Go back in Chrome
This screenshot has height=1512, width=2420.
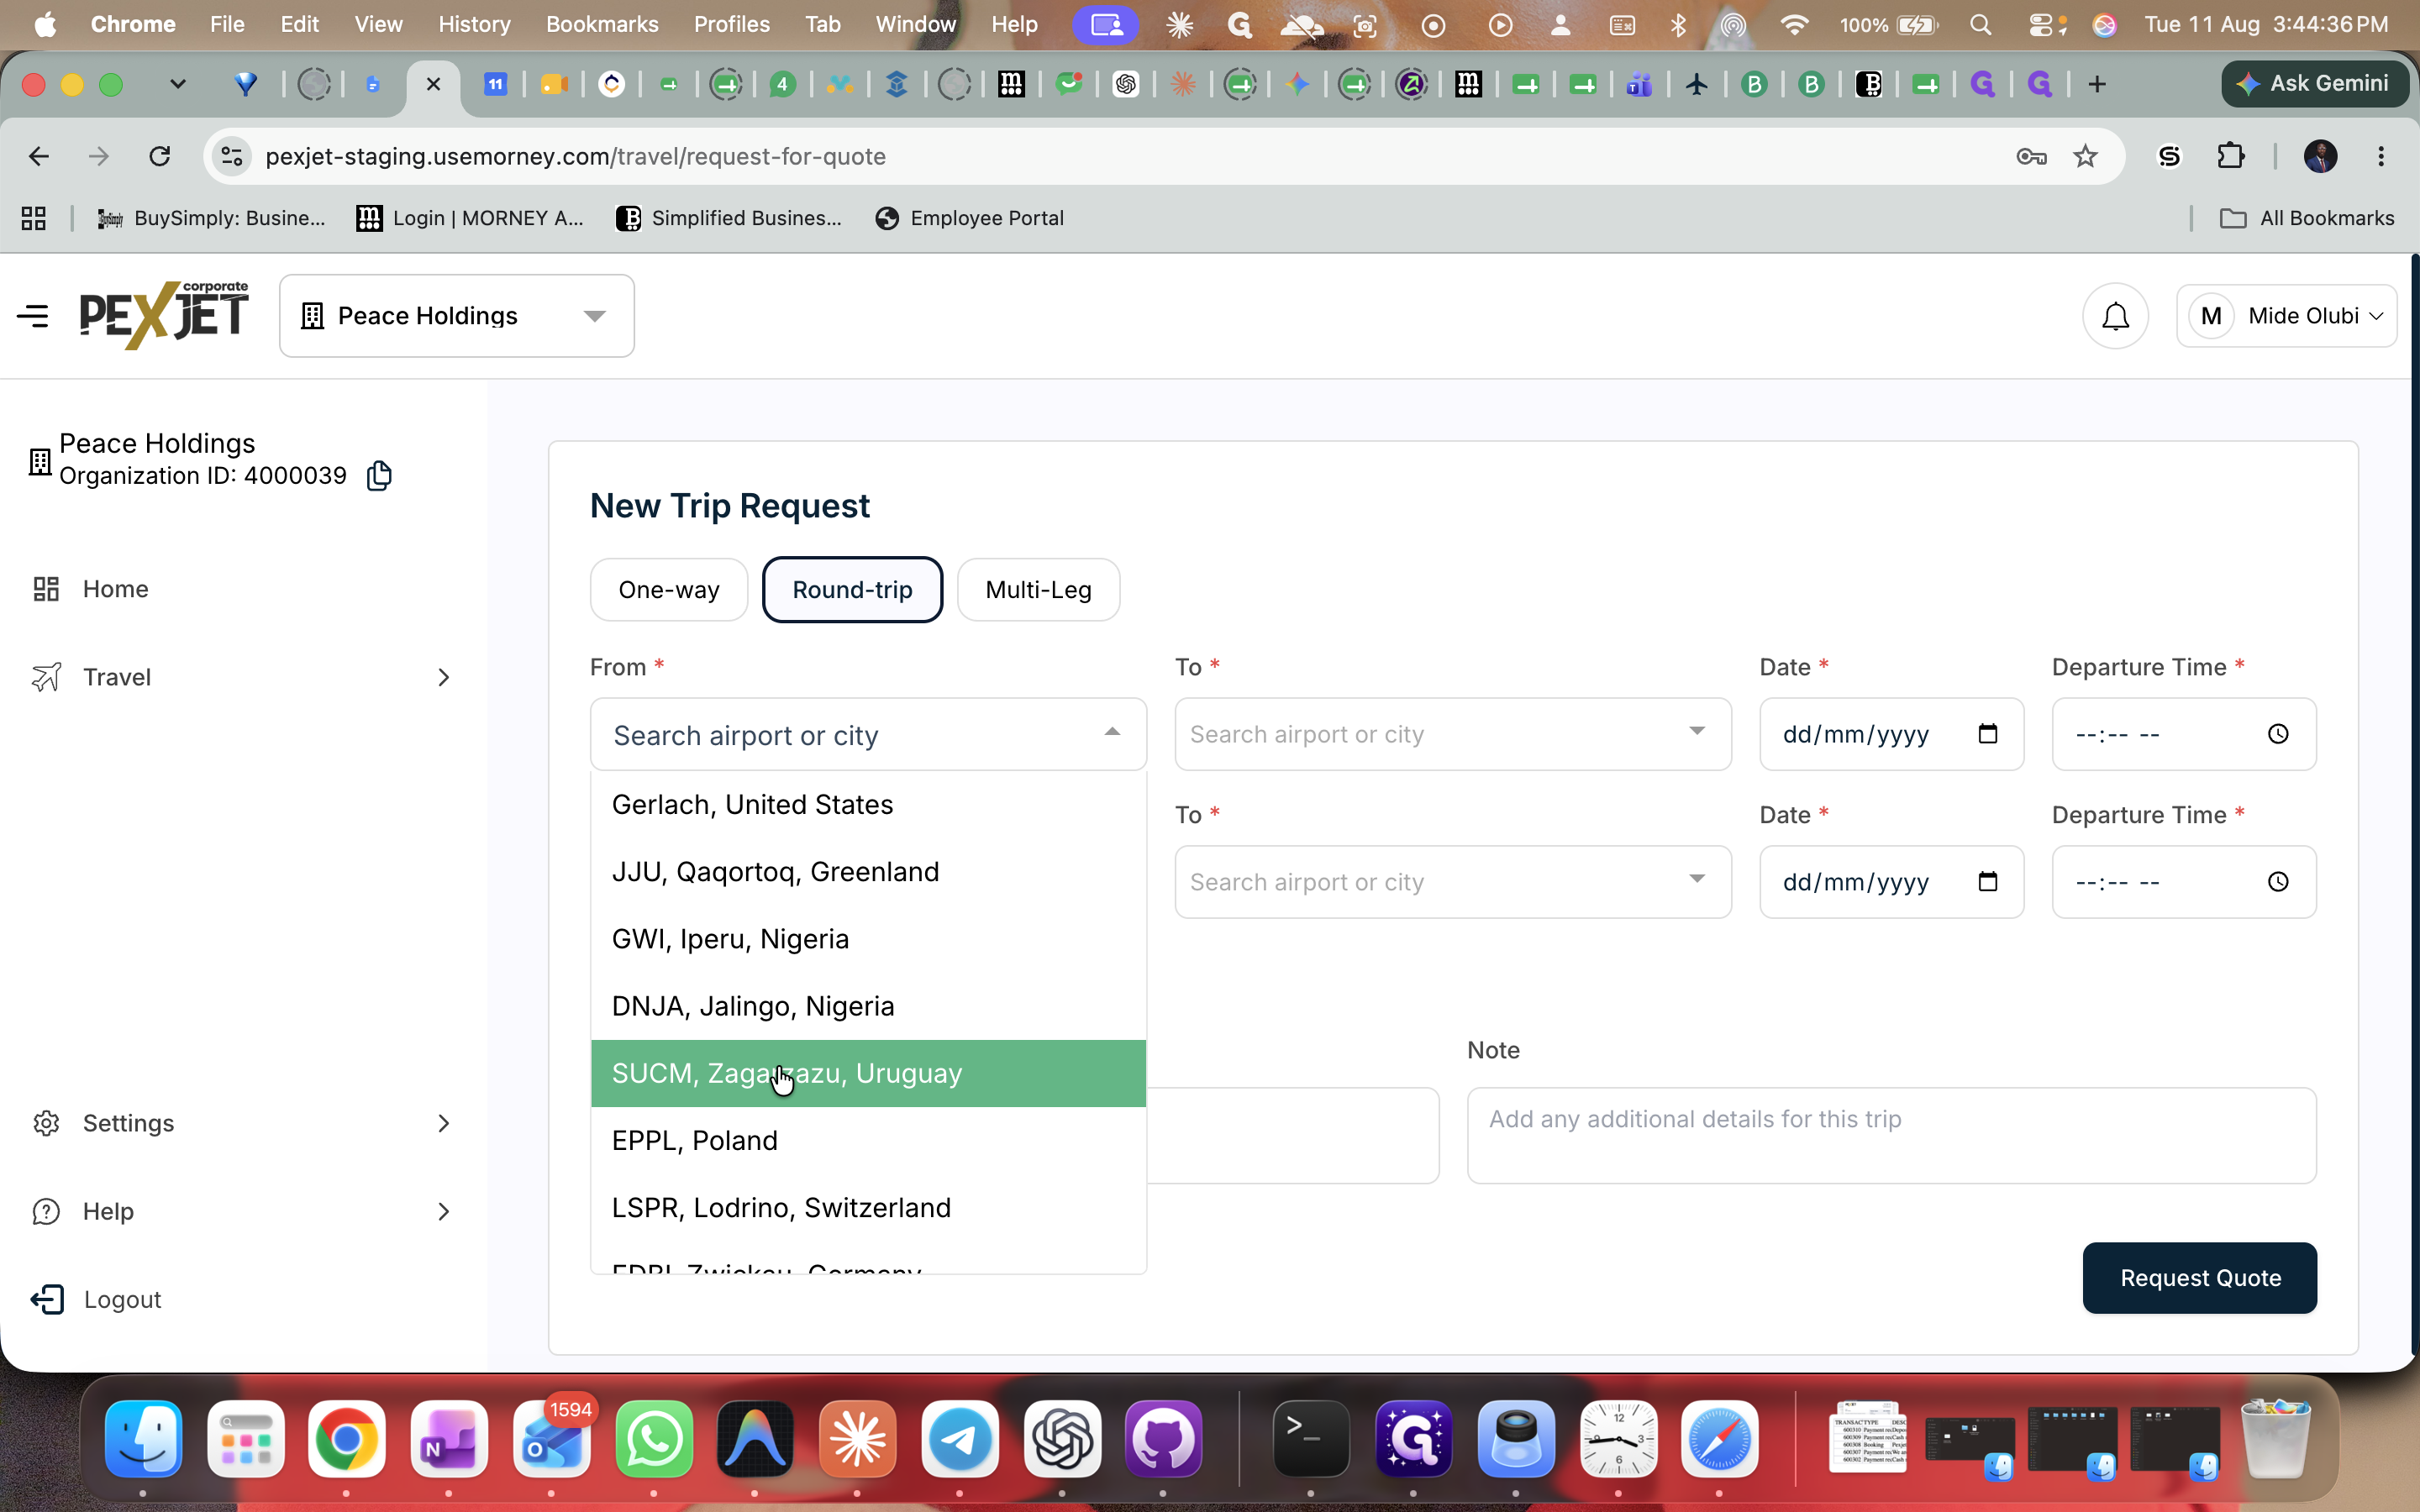tap(39, 156)
